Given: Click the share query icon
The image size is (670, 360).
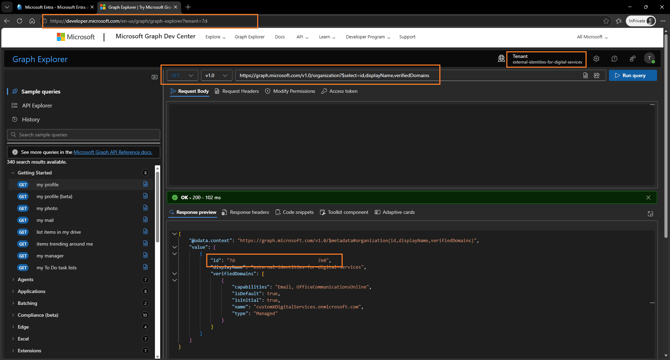Looking at the screenshot, I should [597, 76].
